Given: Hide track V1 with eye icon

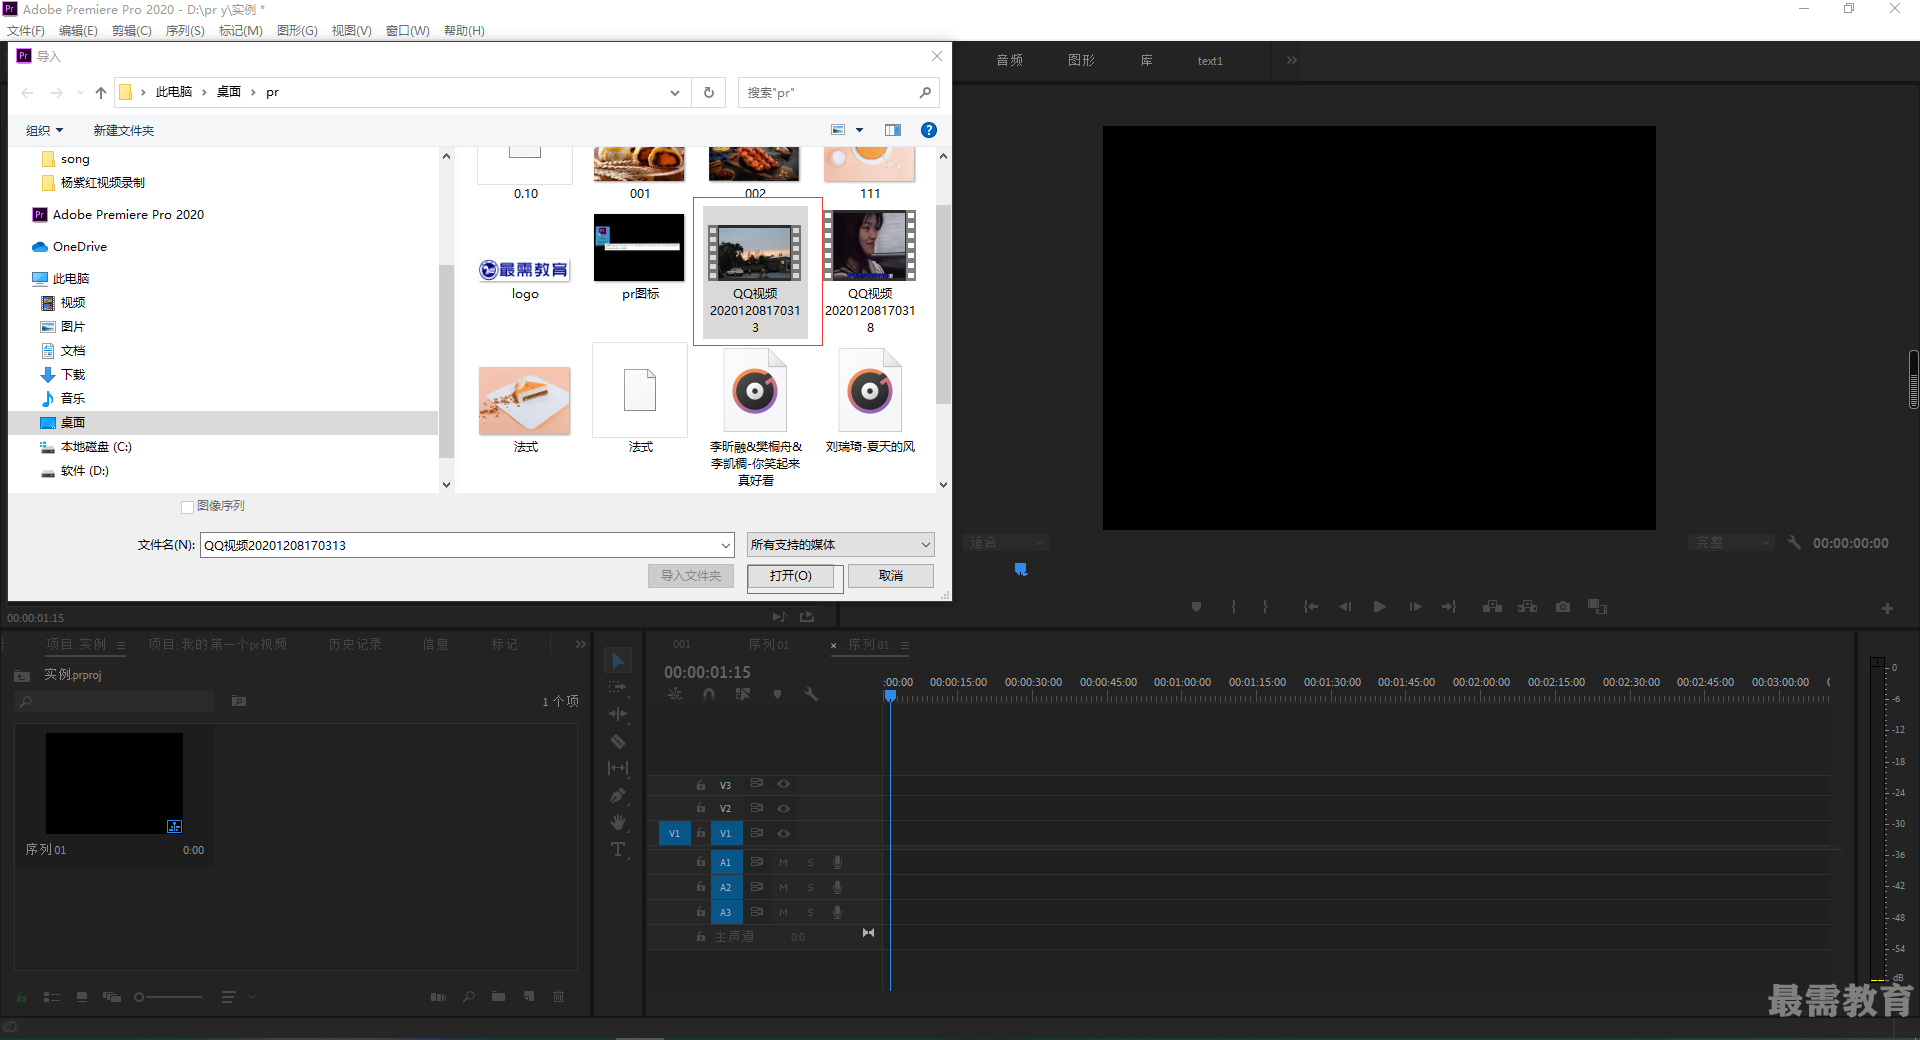Looking at the screenshot, I should point(784,833).
